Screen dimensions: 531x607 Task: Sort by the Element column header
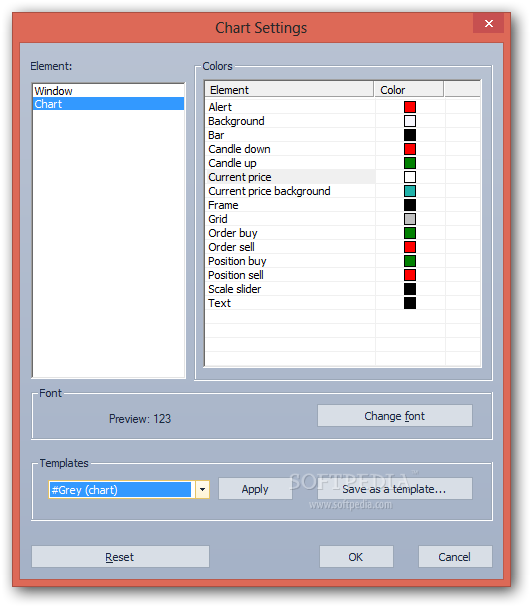(289, 89)
